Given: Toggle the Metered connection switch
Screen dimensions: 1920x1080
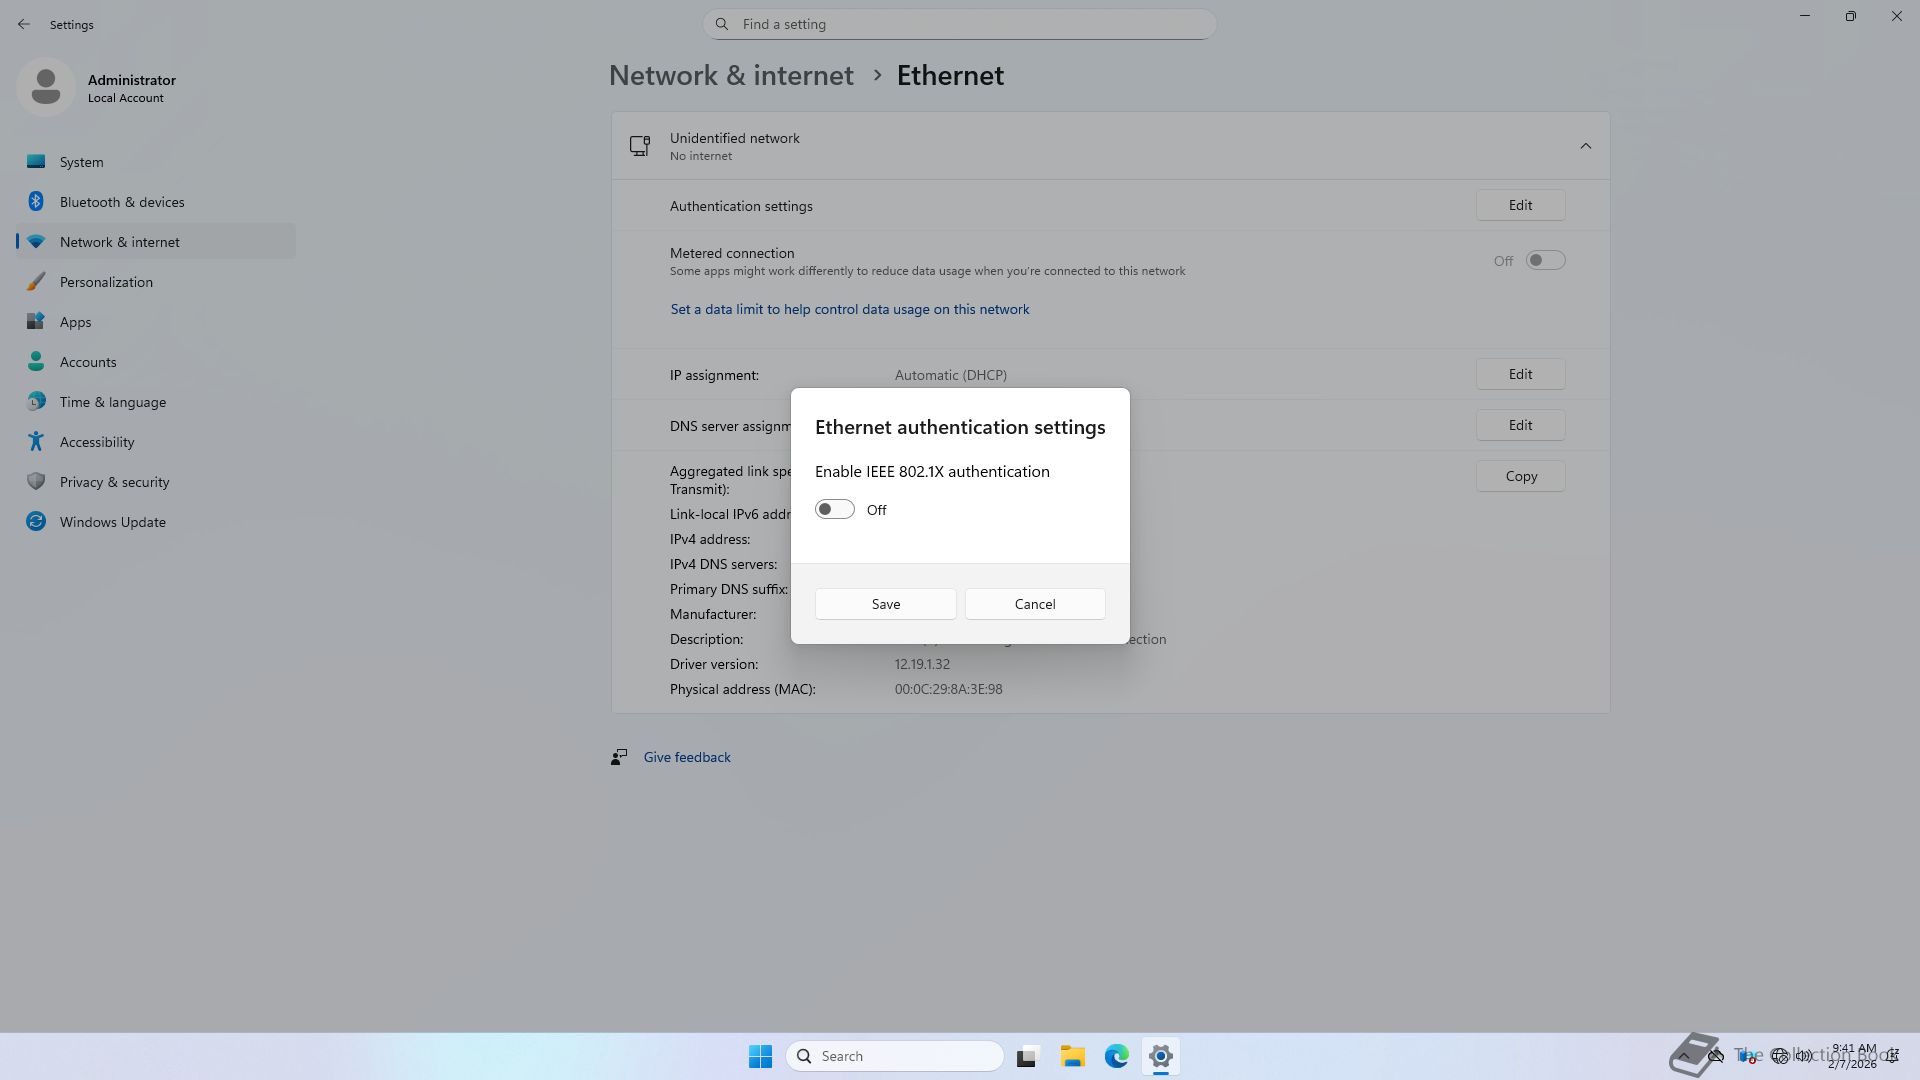Looking at the screenshot, I should tap(1544, 261).
